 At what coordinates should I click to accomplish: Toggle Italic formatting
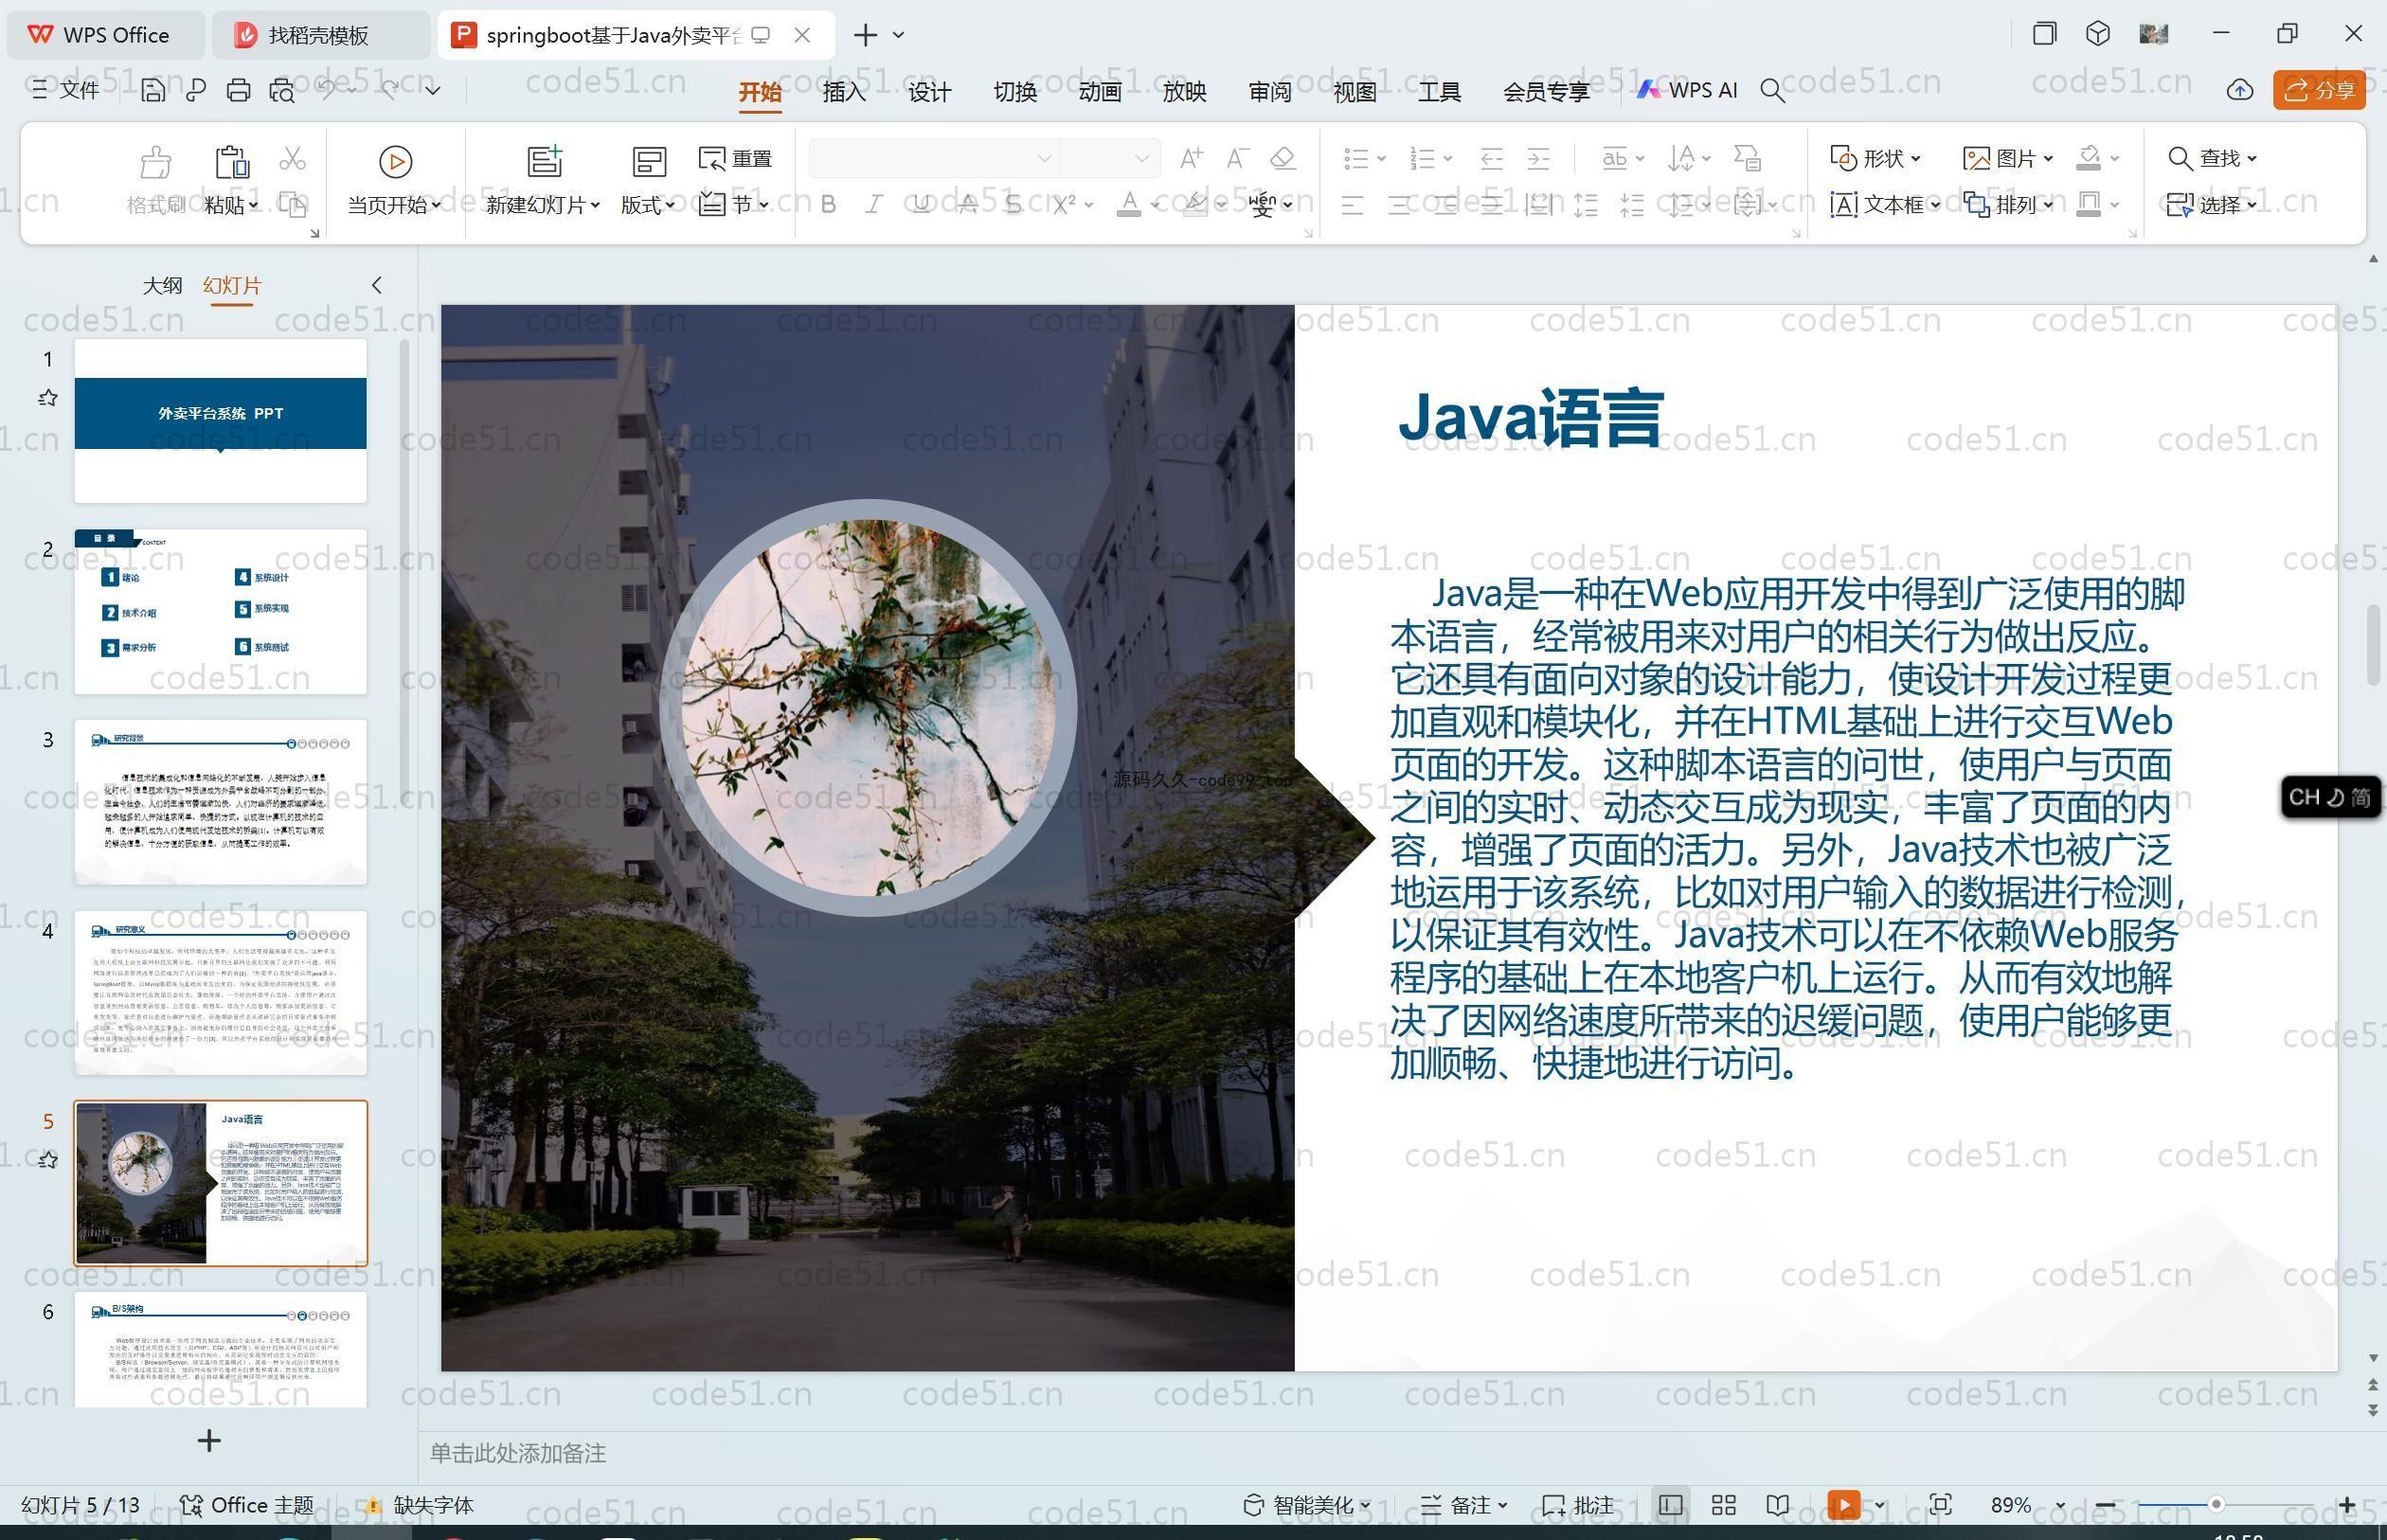pyautogui.click(x=874, y=205)
